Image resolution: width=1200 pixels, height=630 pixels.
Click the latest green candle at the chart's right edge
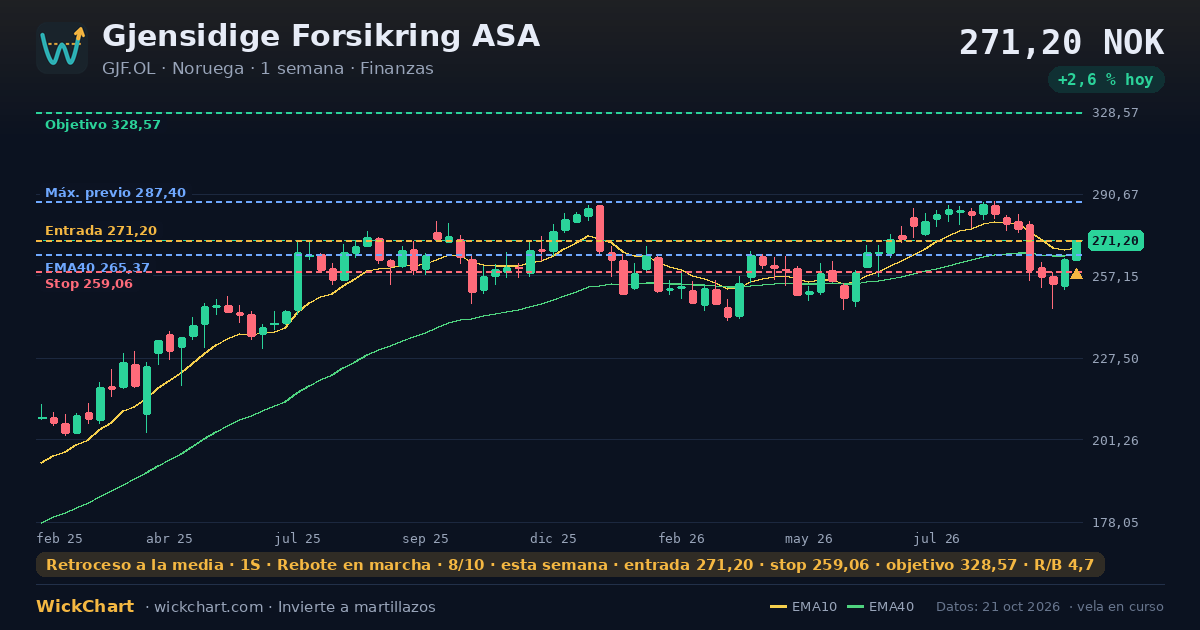1076,250
